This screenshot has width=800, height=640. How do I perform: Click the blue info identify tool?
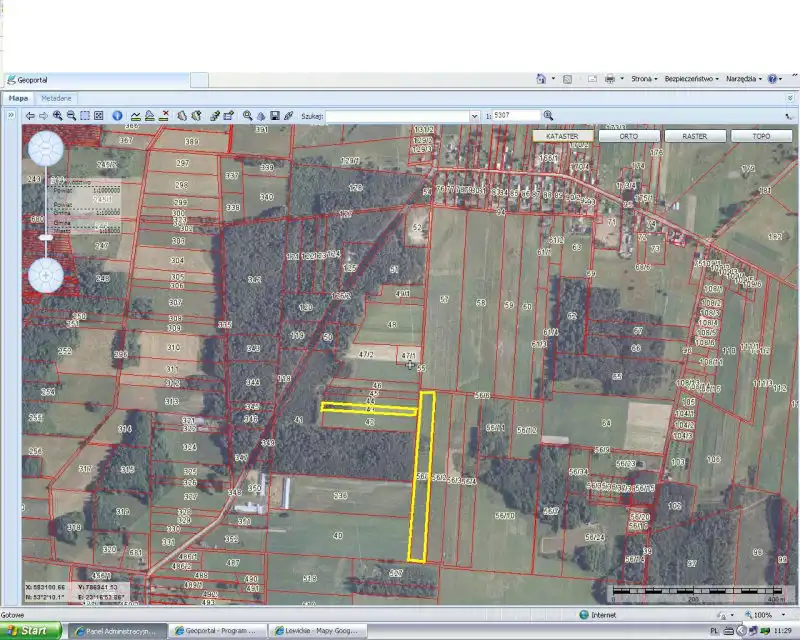[116, 116]
